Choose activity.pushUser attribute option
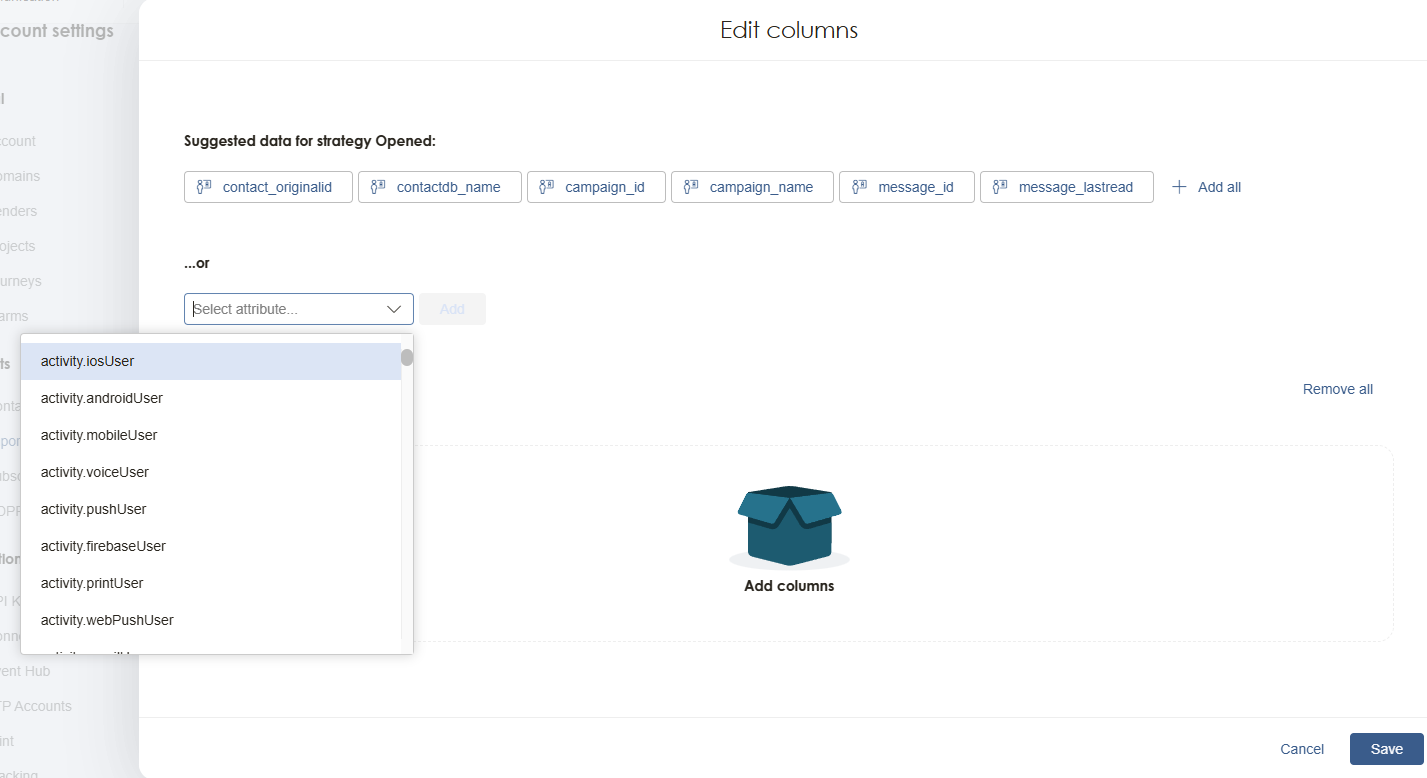The image size is (1427, 778). tap(93, 509)
